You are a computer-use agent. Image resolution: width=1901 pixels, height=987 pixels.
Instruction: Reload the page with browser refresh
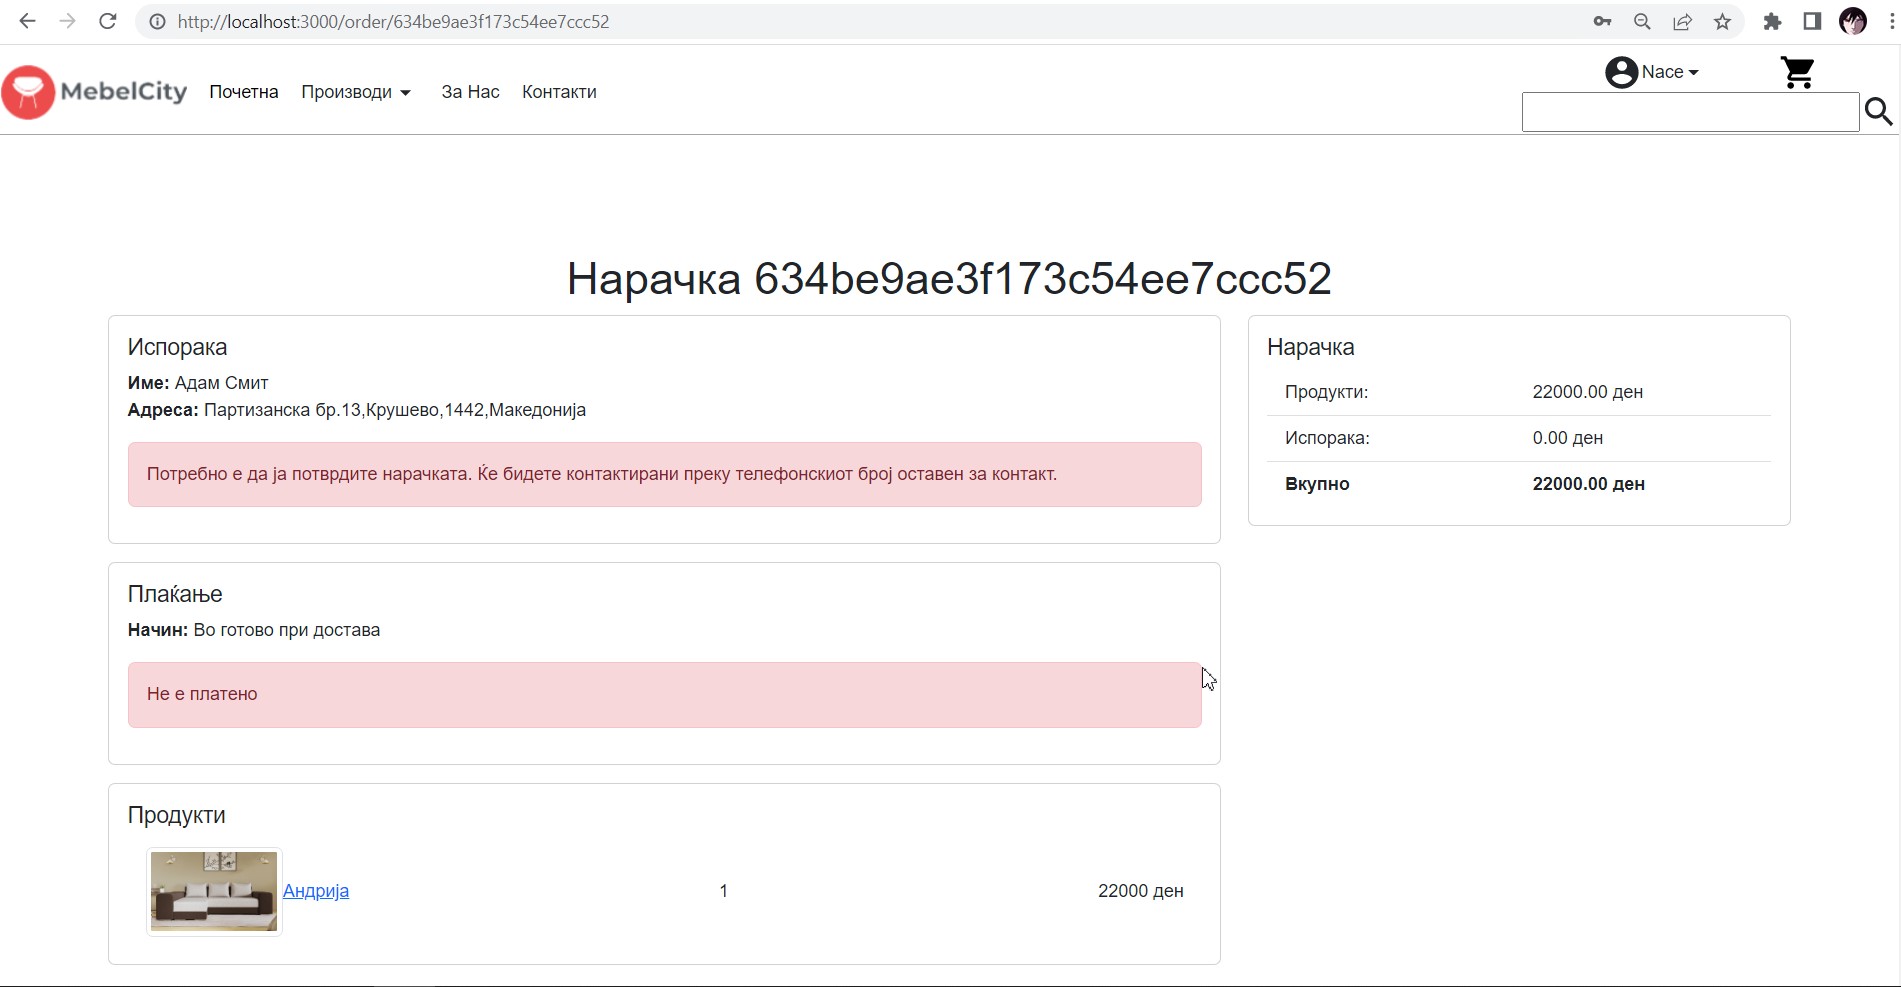pos(108,21)
